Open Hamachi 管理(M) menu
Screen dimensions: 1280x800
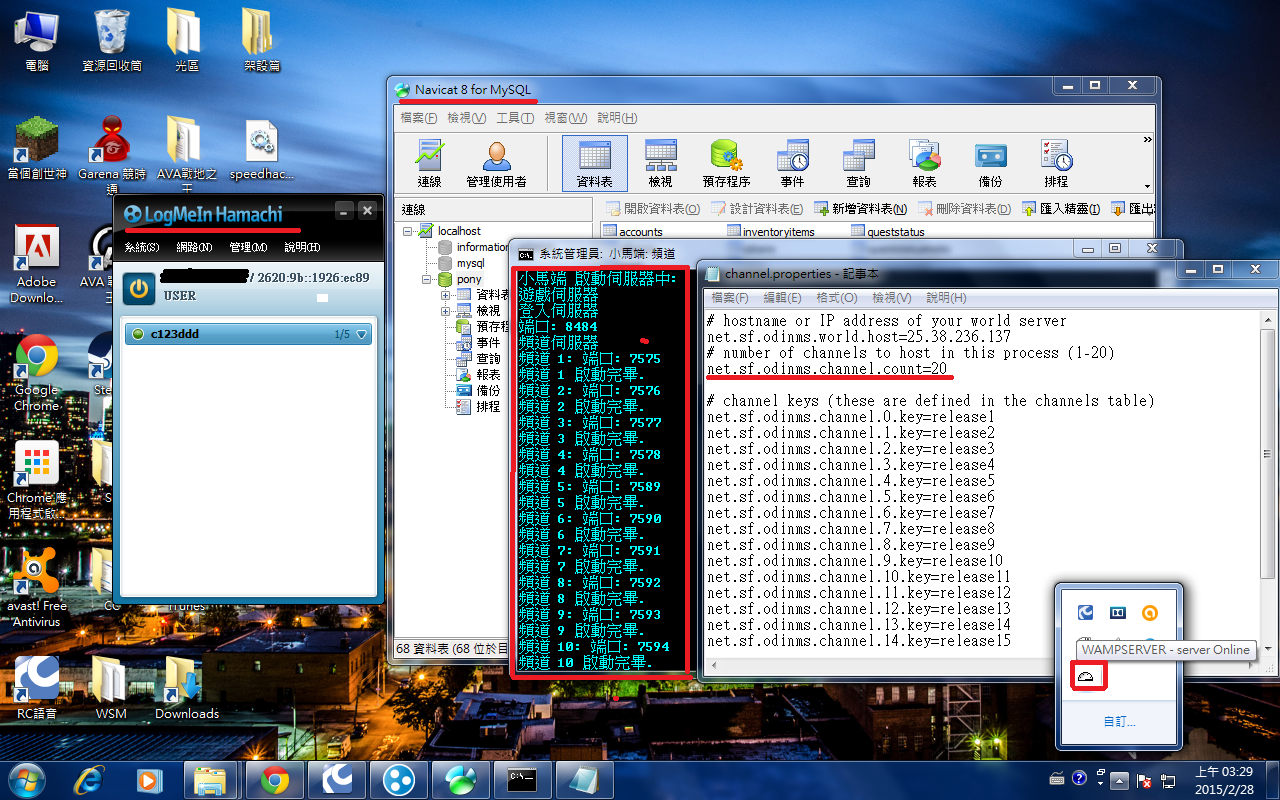pos(248,247)
